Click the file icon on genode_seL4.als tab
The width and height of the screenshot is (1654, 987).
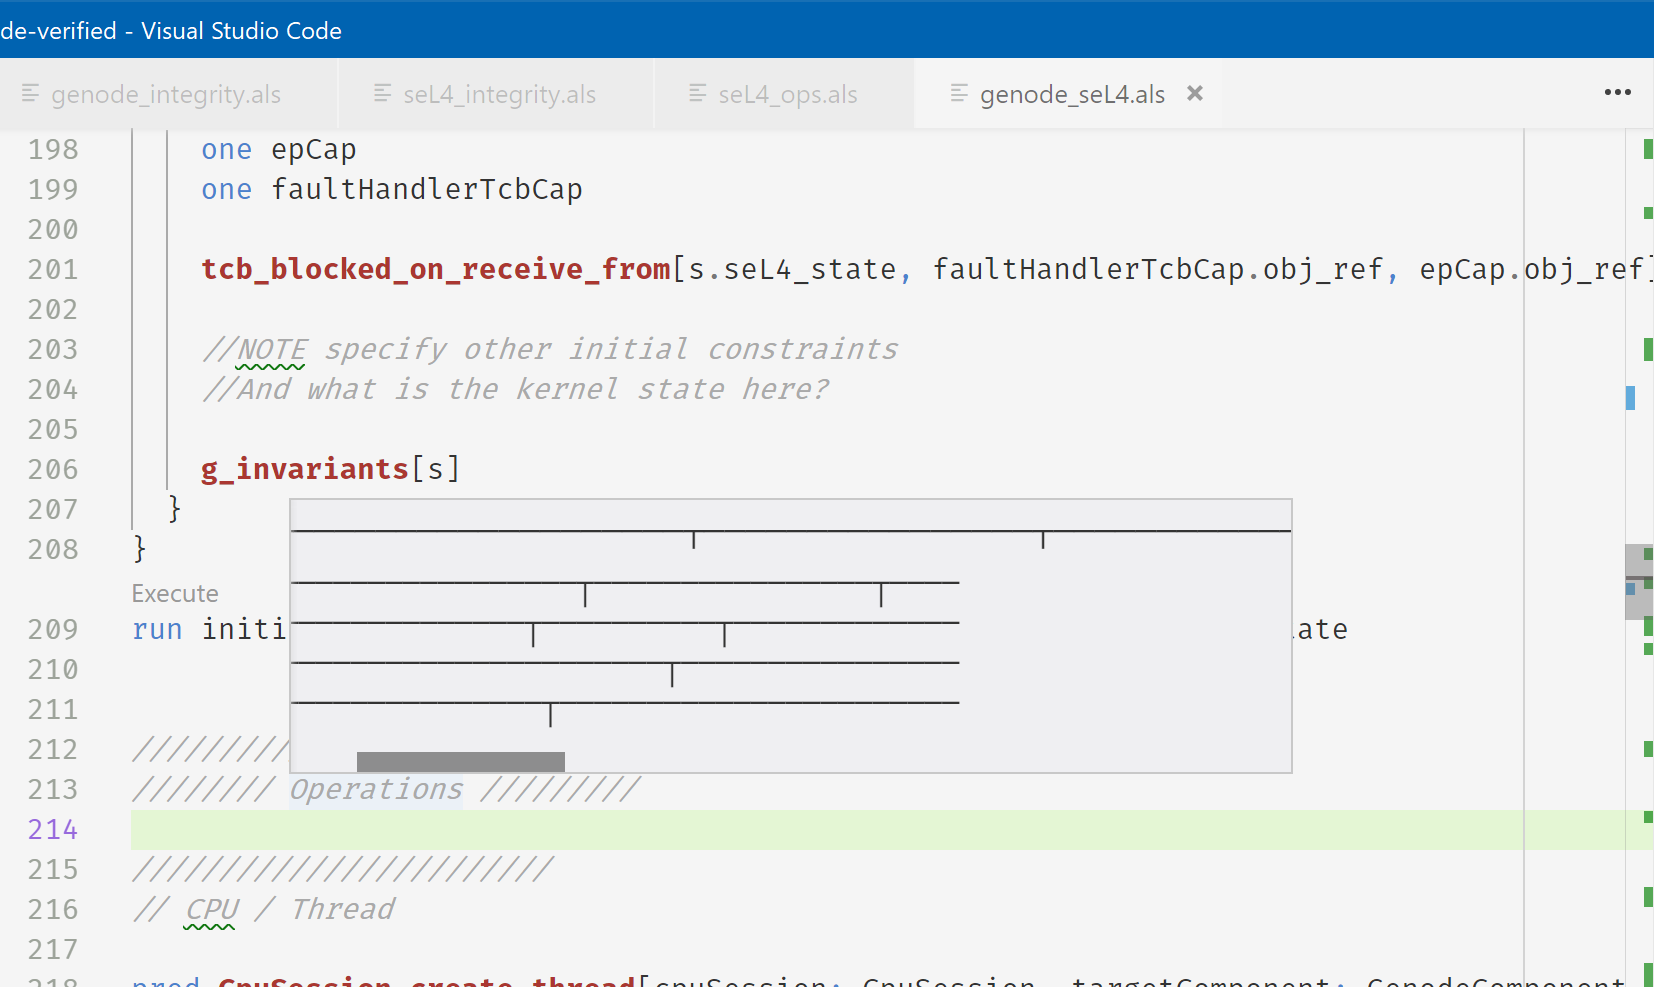pyautogui.click(x=959, y=93)
